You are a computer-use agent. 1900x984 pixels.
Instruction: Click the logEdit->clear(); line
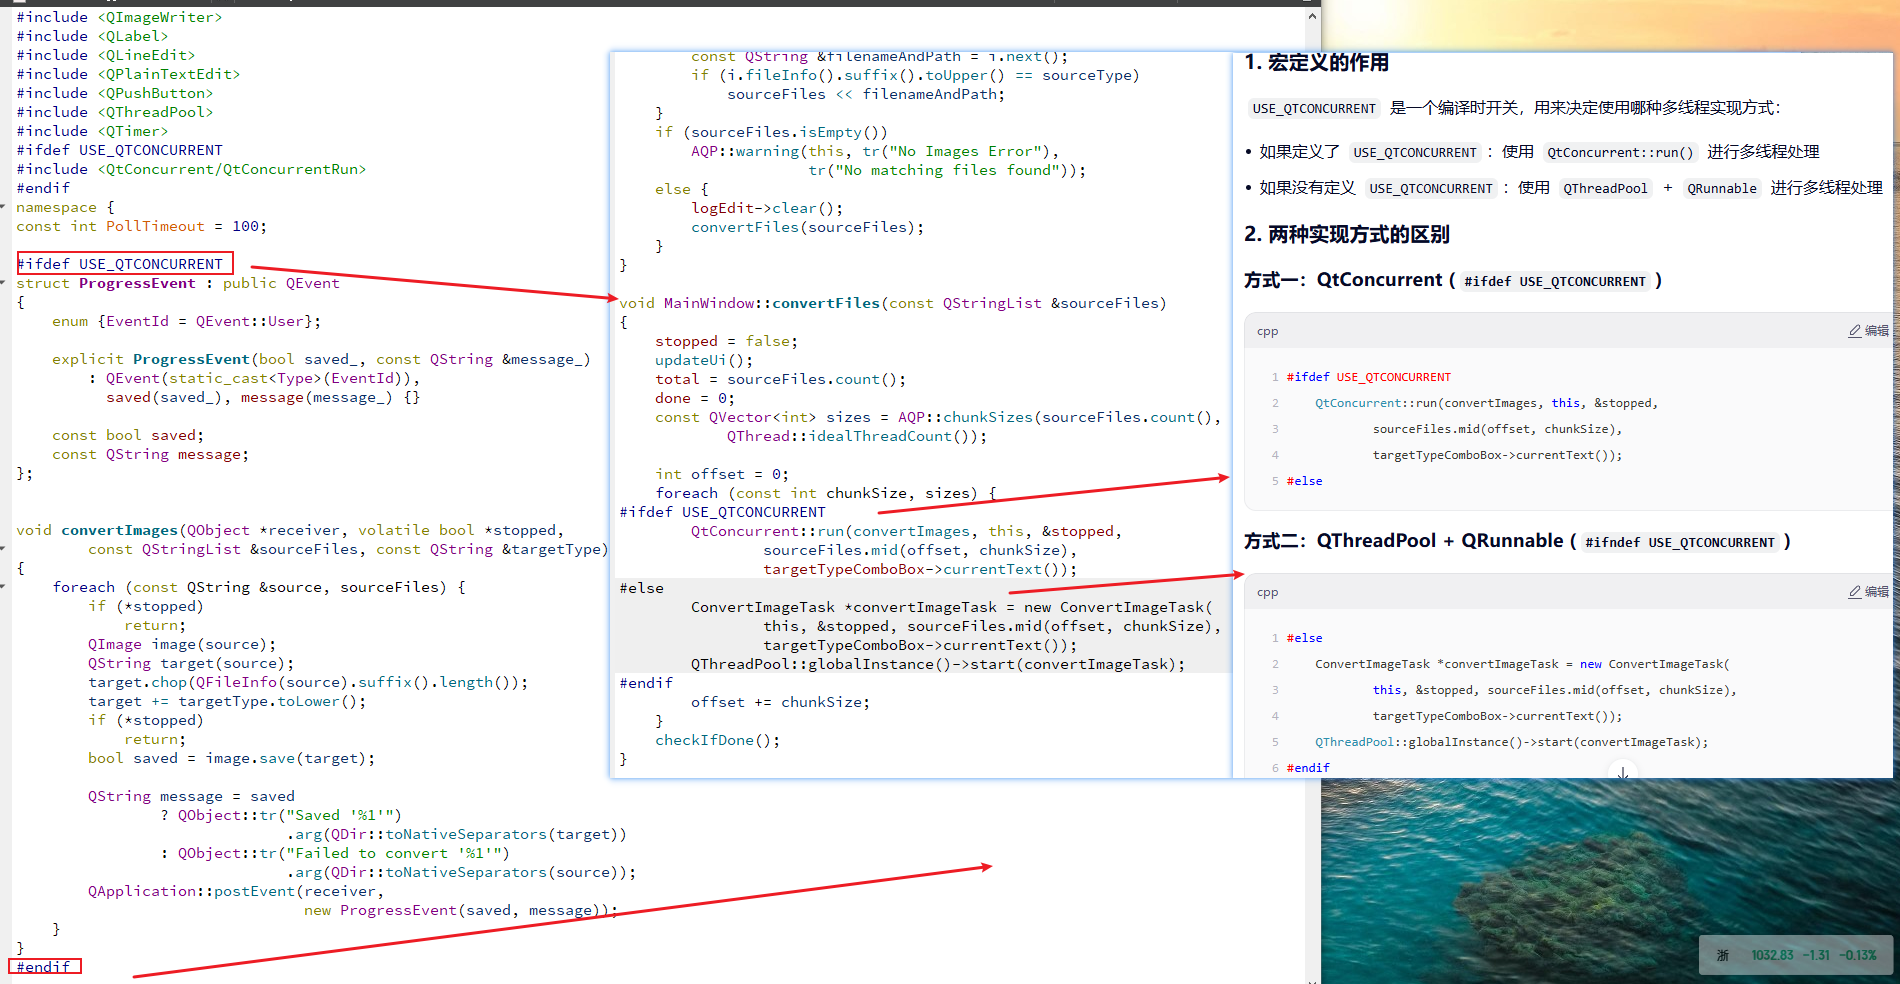point(767,208)
